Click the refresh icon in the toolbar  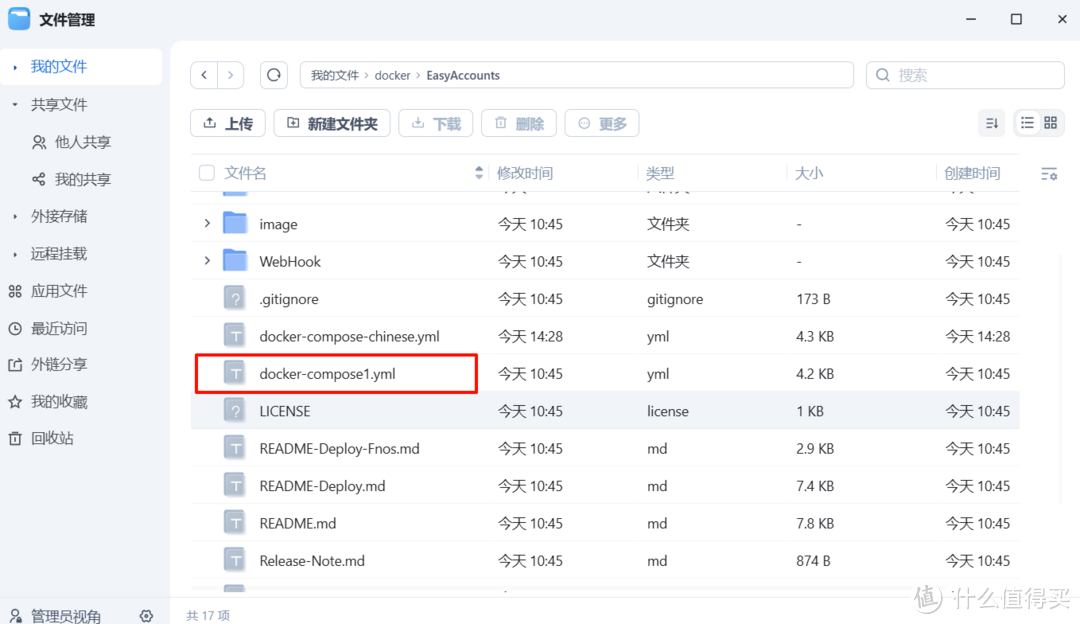274,75
